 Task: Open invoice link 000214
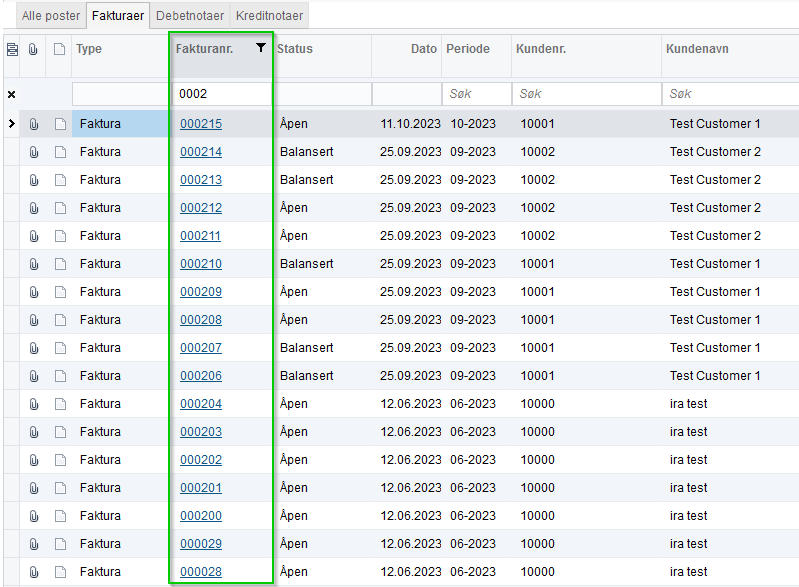tap(201, 152)
